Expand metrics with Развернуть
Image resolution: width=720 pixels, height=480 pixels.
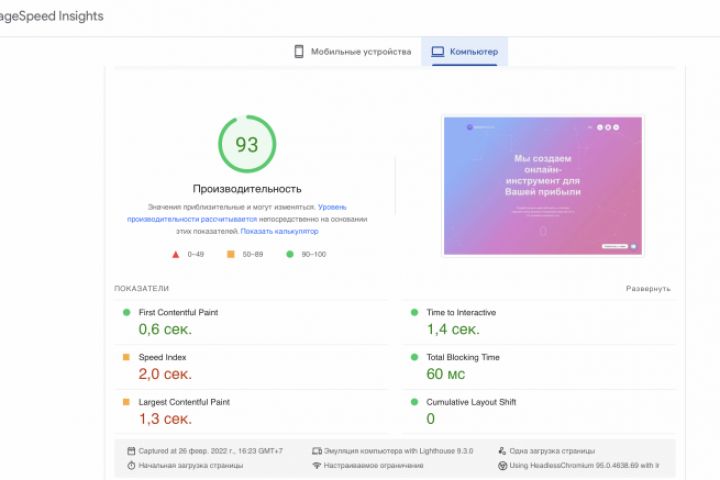(648, 289)
